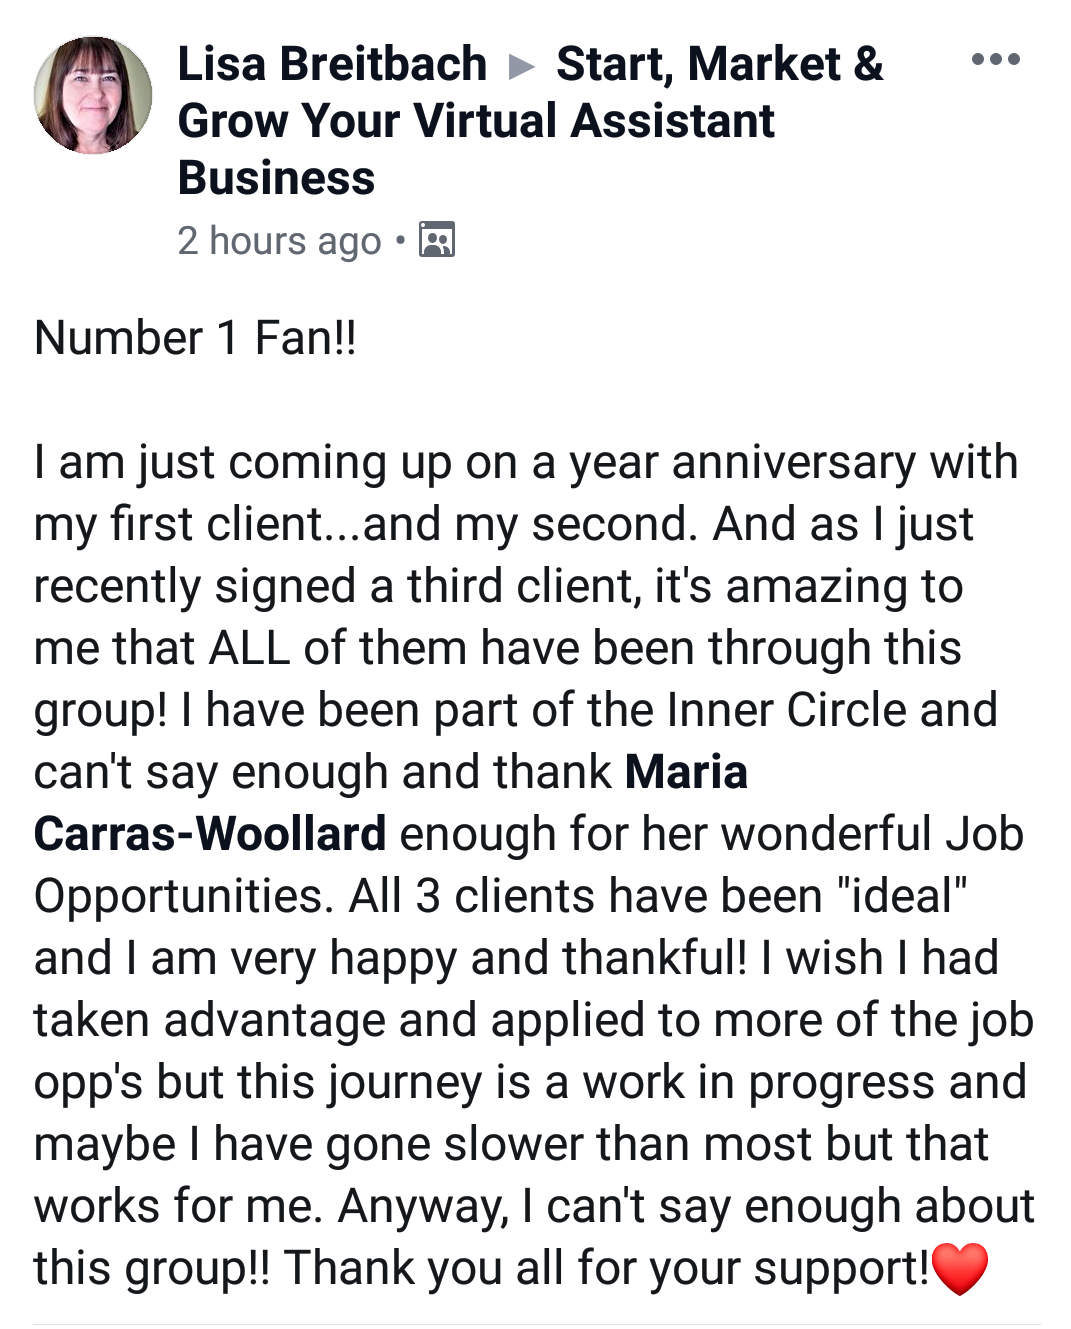Click the word "Opportunities" in the post
Screen dimensions: 1071x1329
(183, 897)
